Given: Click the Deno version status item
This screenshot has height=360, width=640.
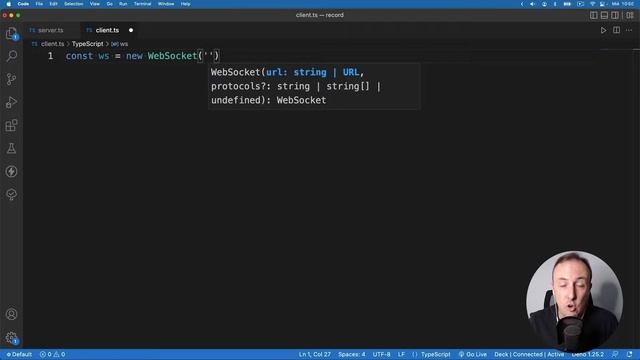Looking at the screenshot, I should pos(587,354).
